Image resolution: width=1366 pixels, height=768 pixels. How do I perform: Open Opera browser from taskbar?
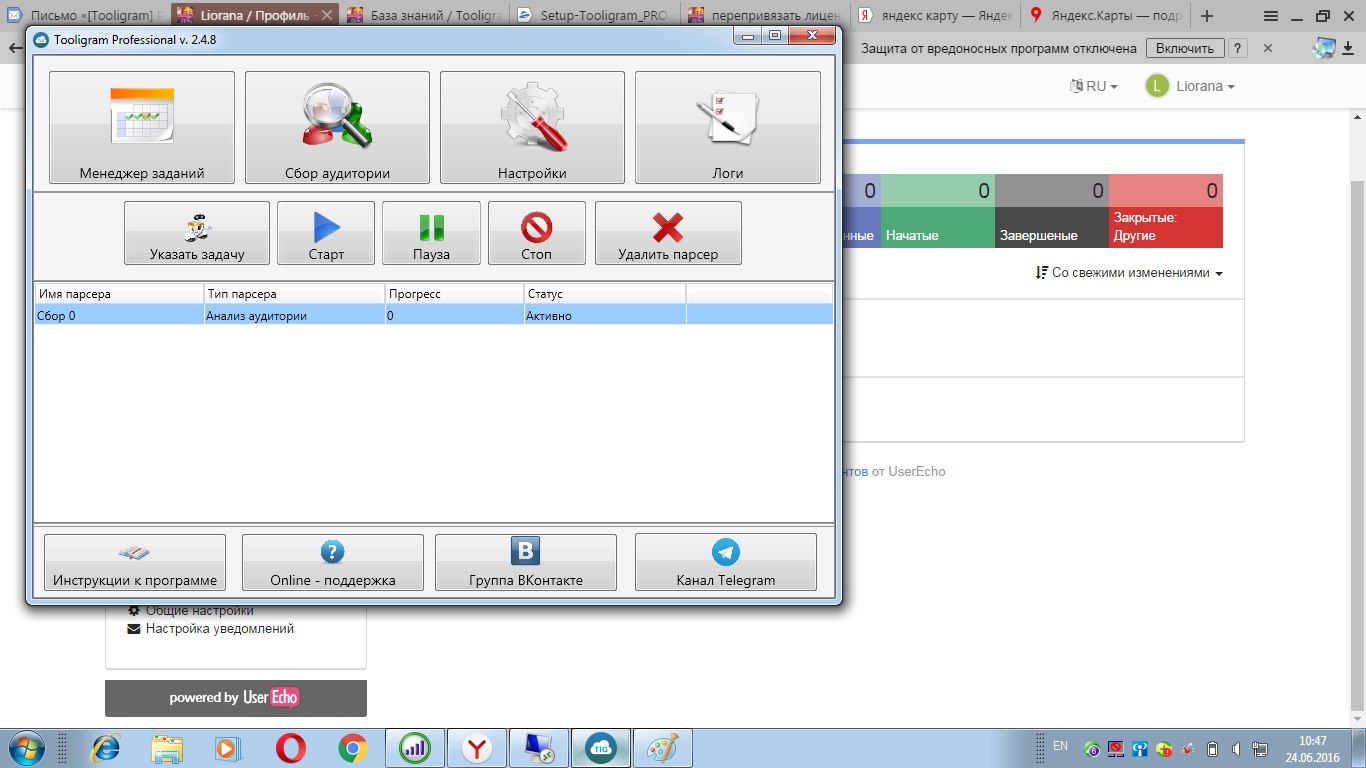291,748
